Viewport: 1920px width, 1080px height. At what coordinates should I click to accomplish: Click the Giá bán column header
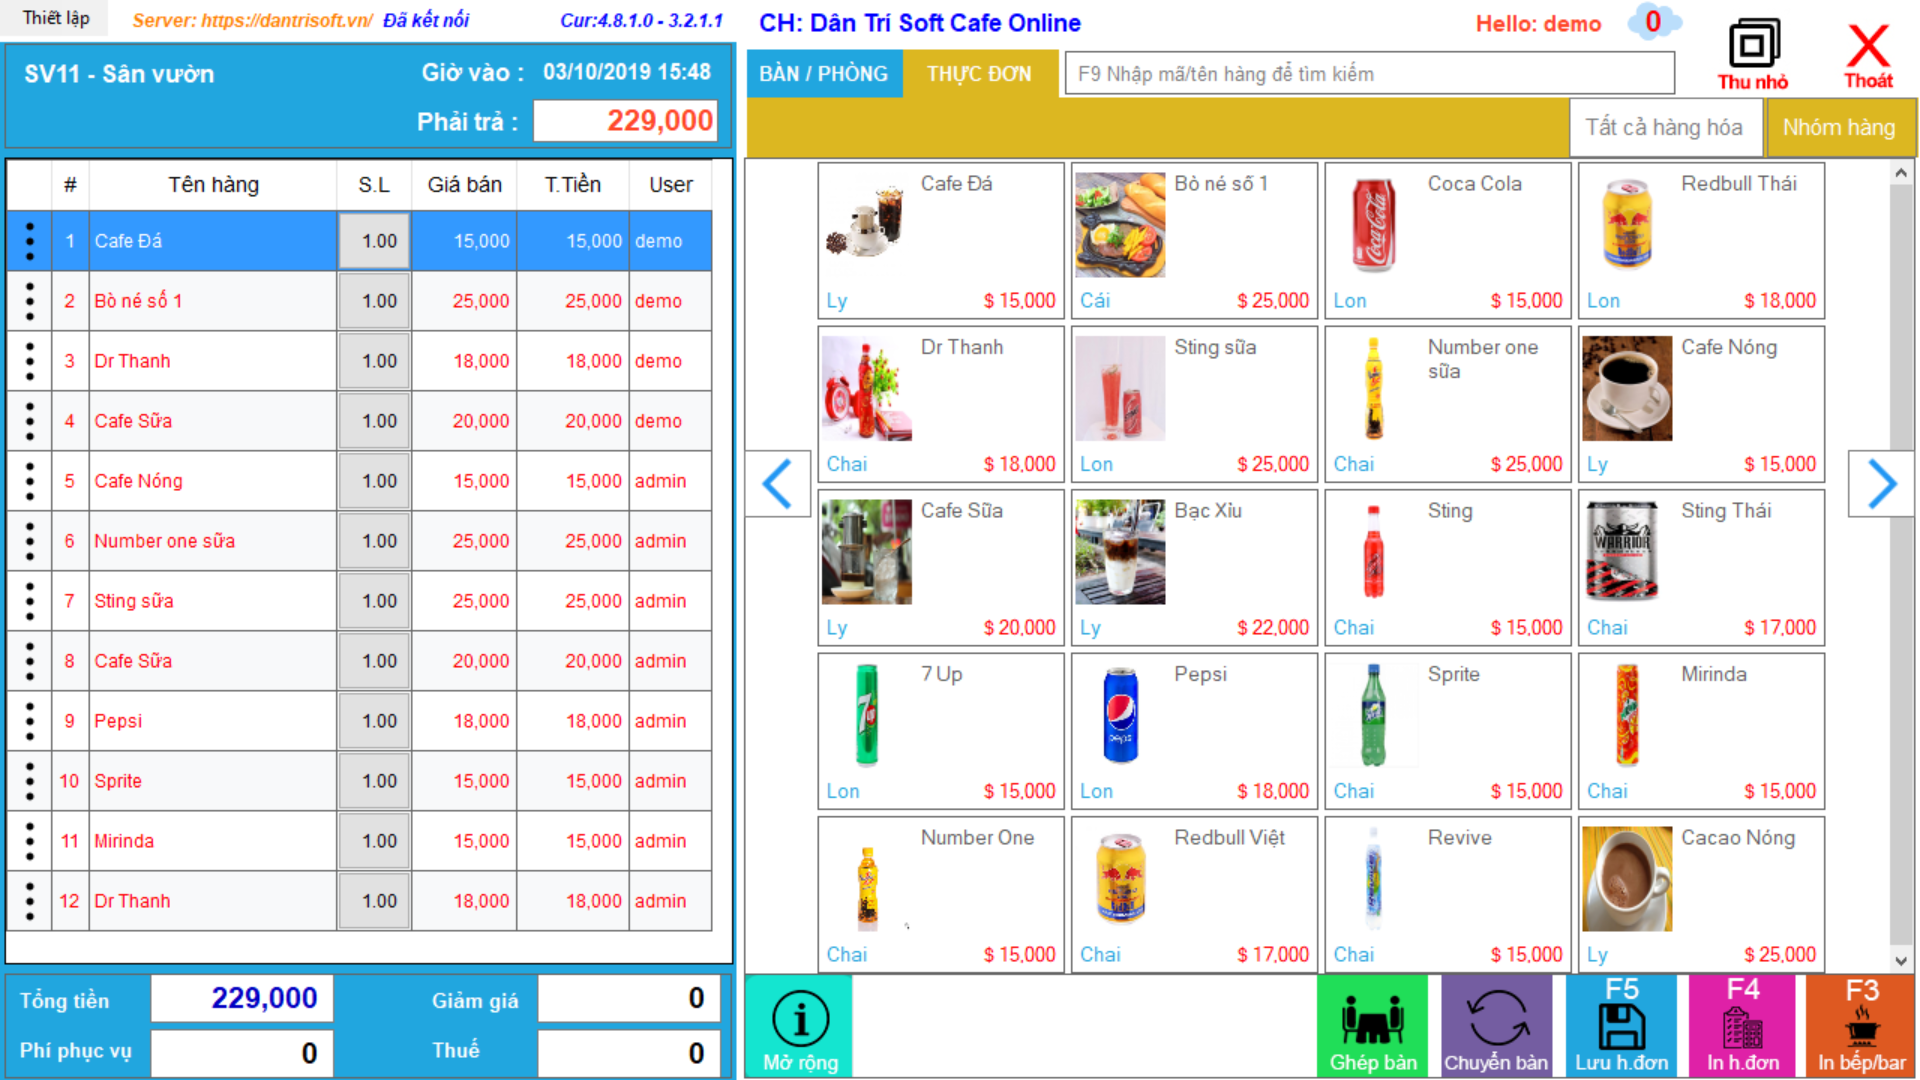coord(464,185)
